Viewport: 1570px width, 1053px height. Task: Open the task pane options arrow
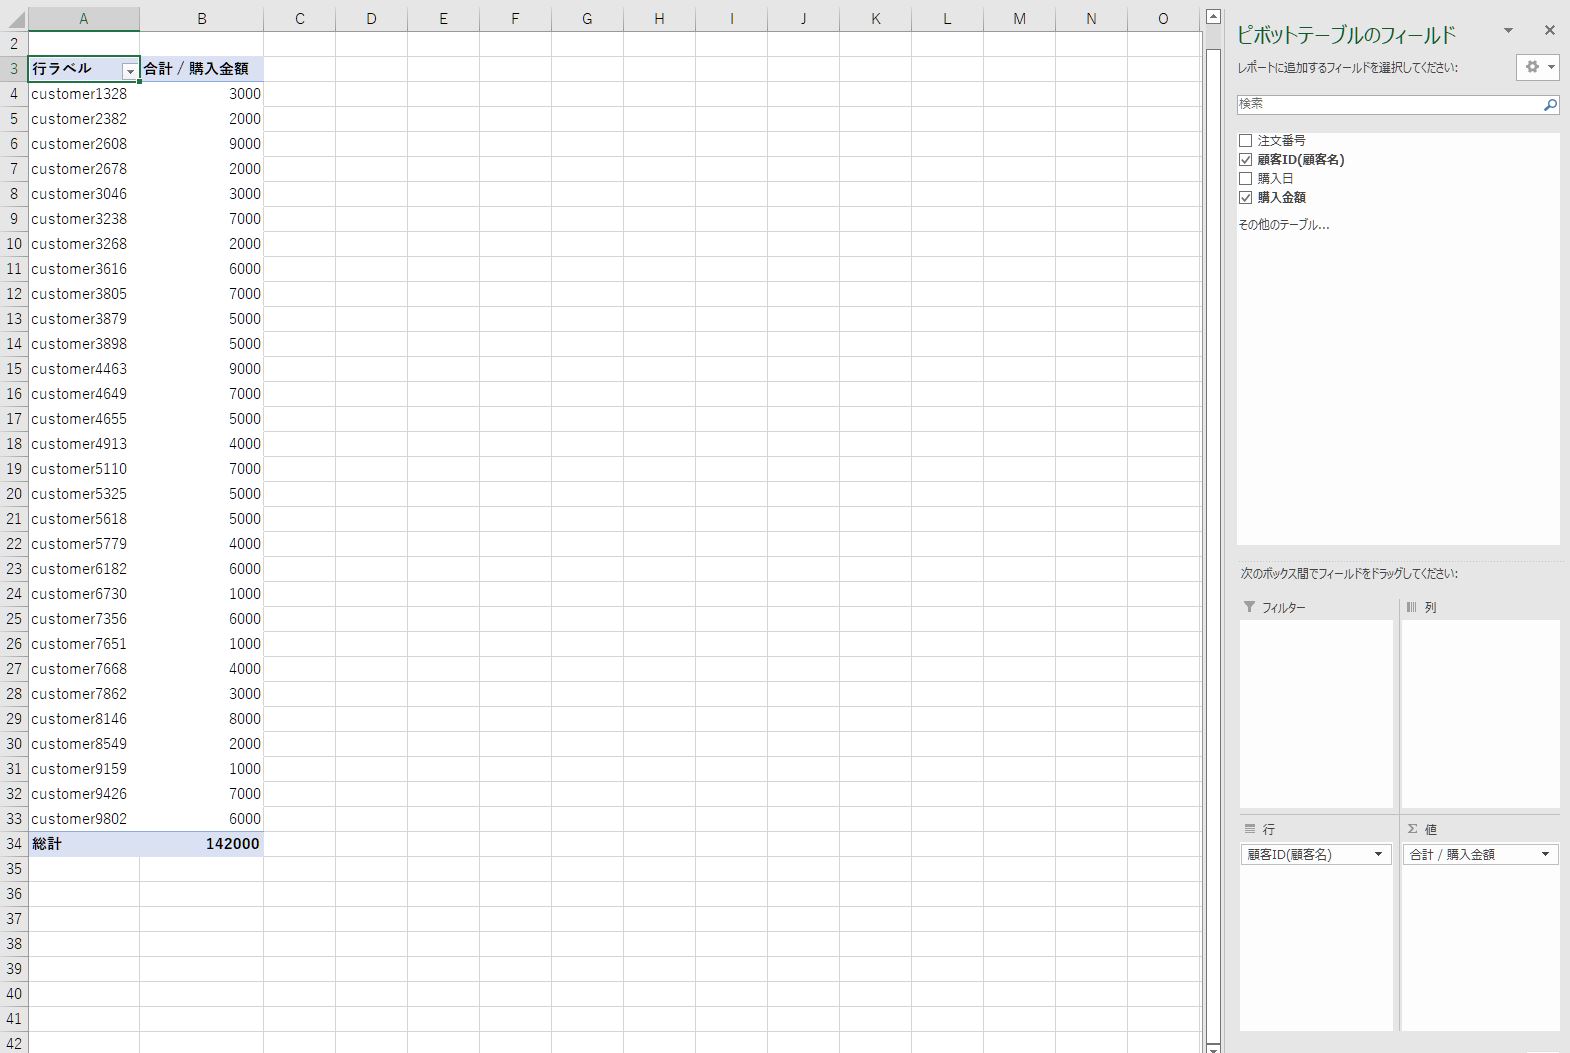point(1508,31)
